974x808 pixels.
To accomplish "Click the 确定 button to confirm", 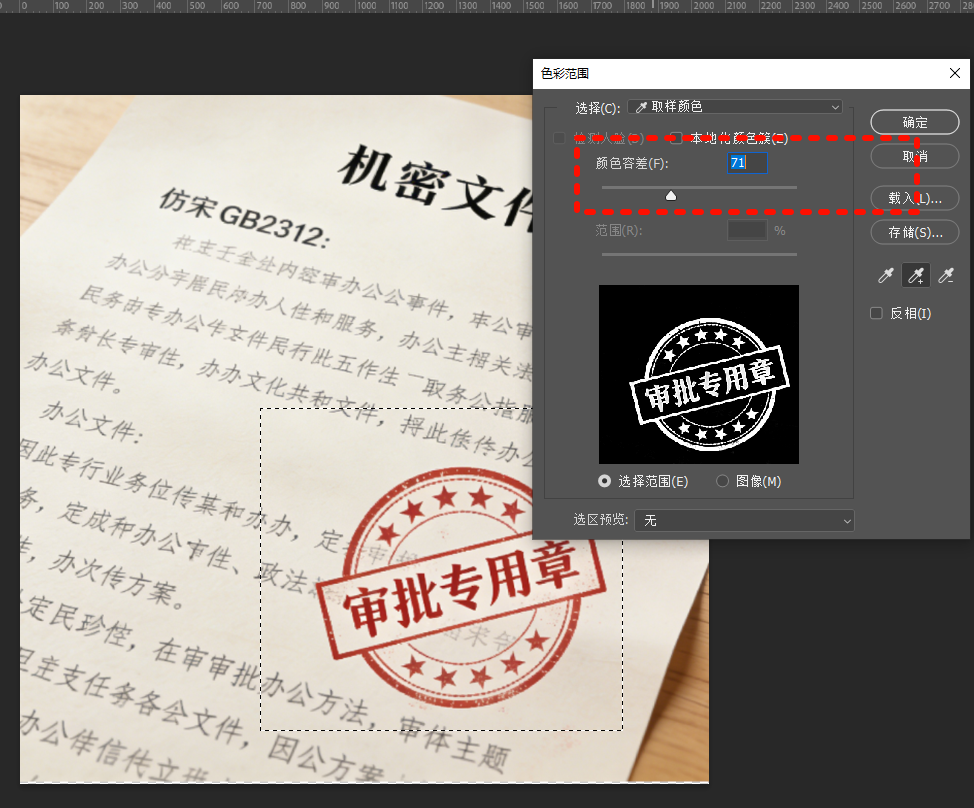I will tap(915, 122).
